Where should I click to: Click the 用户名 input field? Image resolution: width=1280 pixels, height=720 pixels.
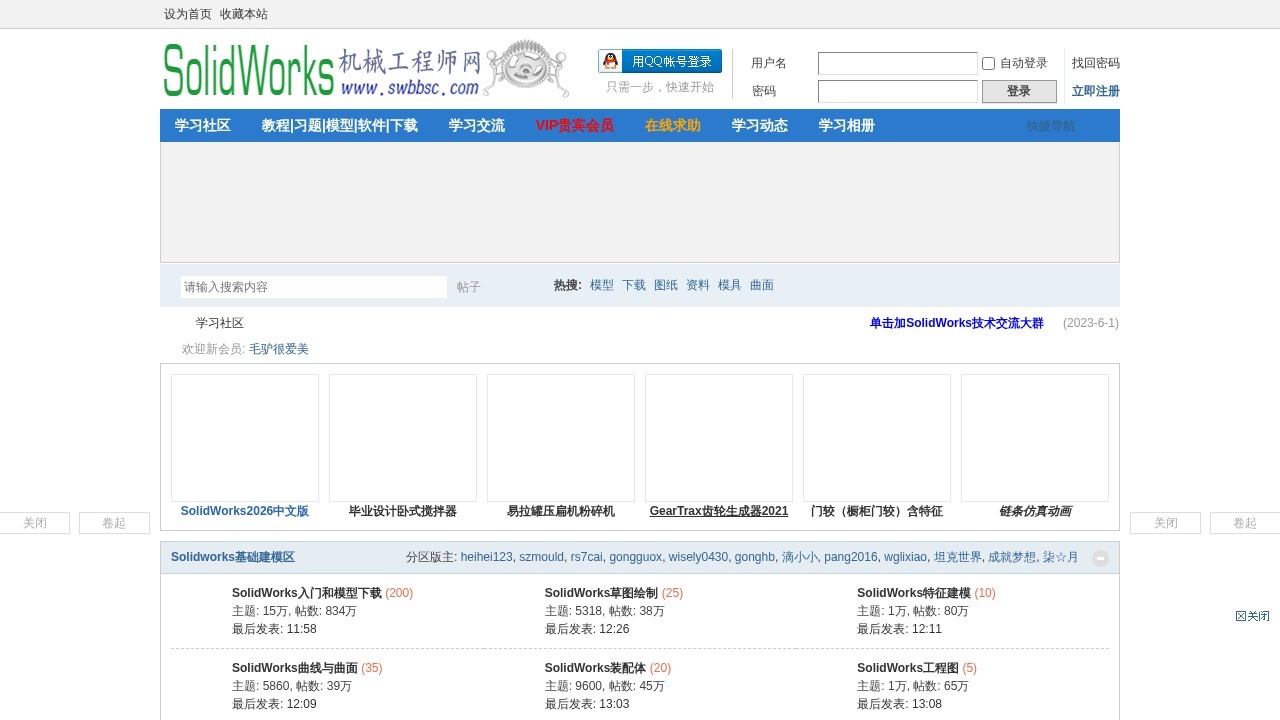[897, 63]
